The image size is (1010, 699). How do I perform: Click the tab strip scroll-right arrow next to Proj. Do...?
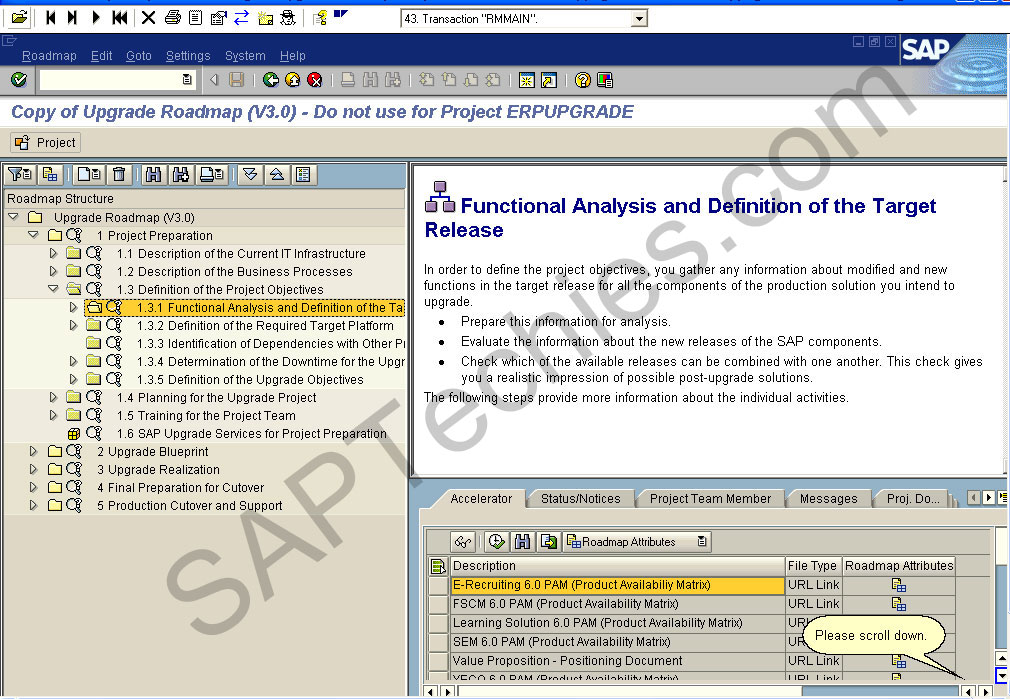tap(988, 498)
